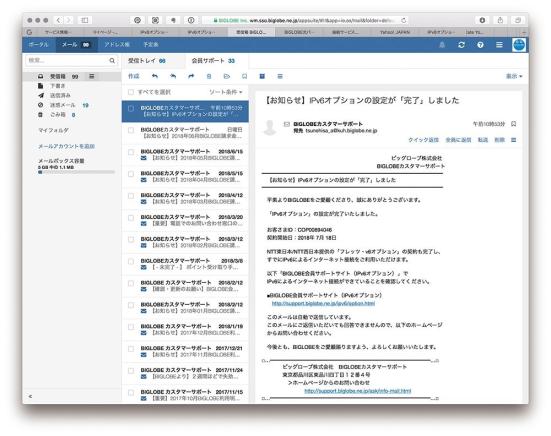551x436 pixels.
Task: Click 作成 to compose mail
Action: coord(134,76)
